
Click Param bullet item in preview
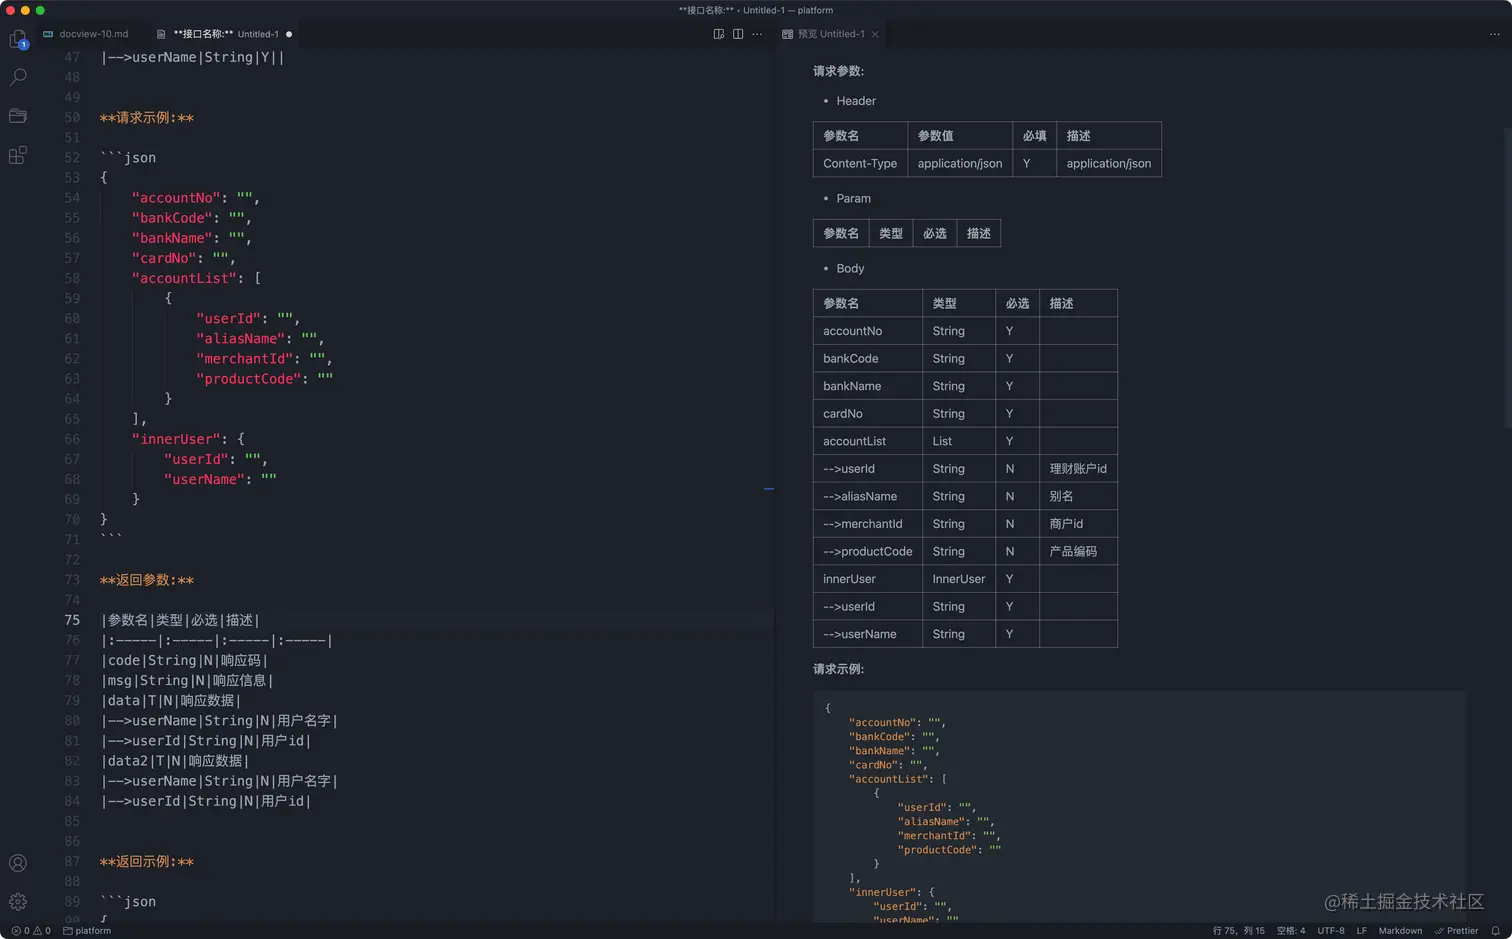(x=853, y=198)
